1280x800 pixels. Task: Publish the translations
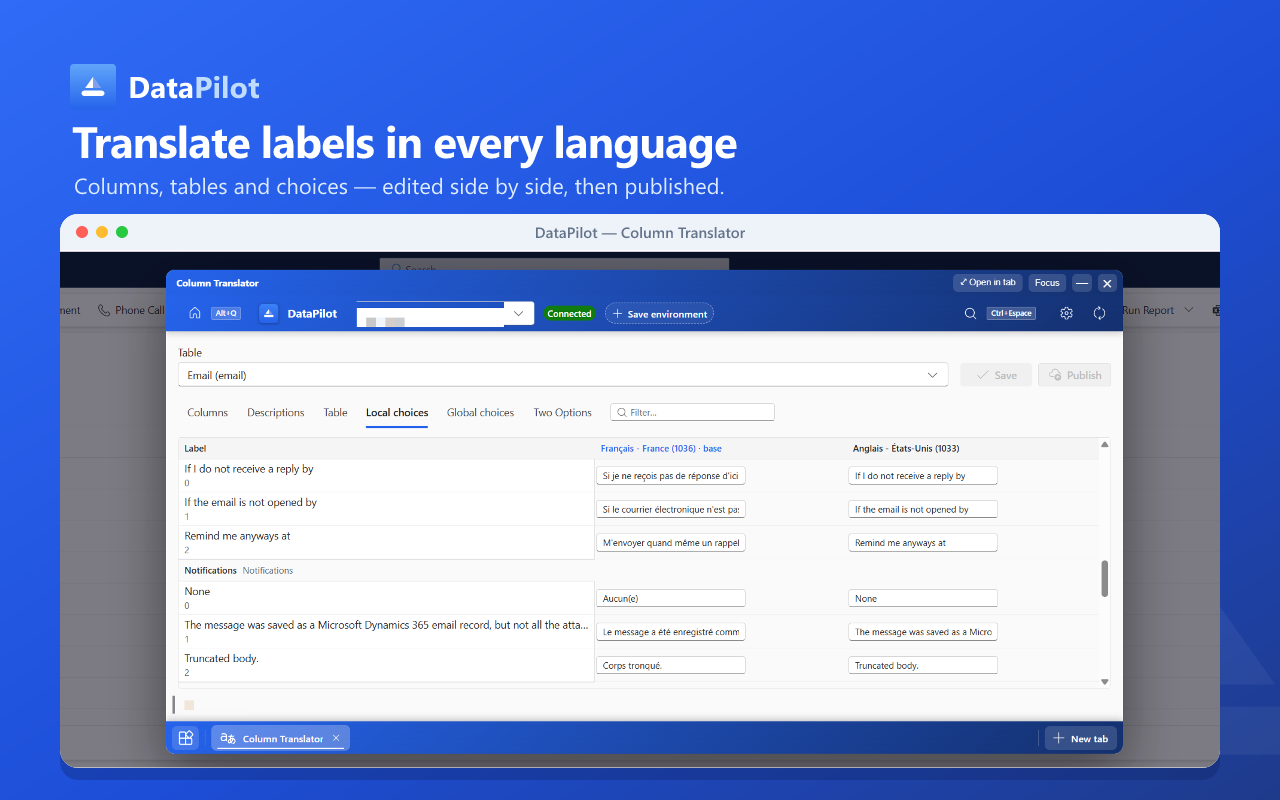[x=1075, y=375]
